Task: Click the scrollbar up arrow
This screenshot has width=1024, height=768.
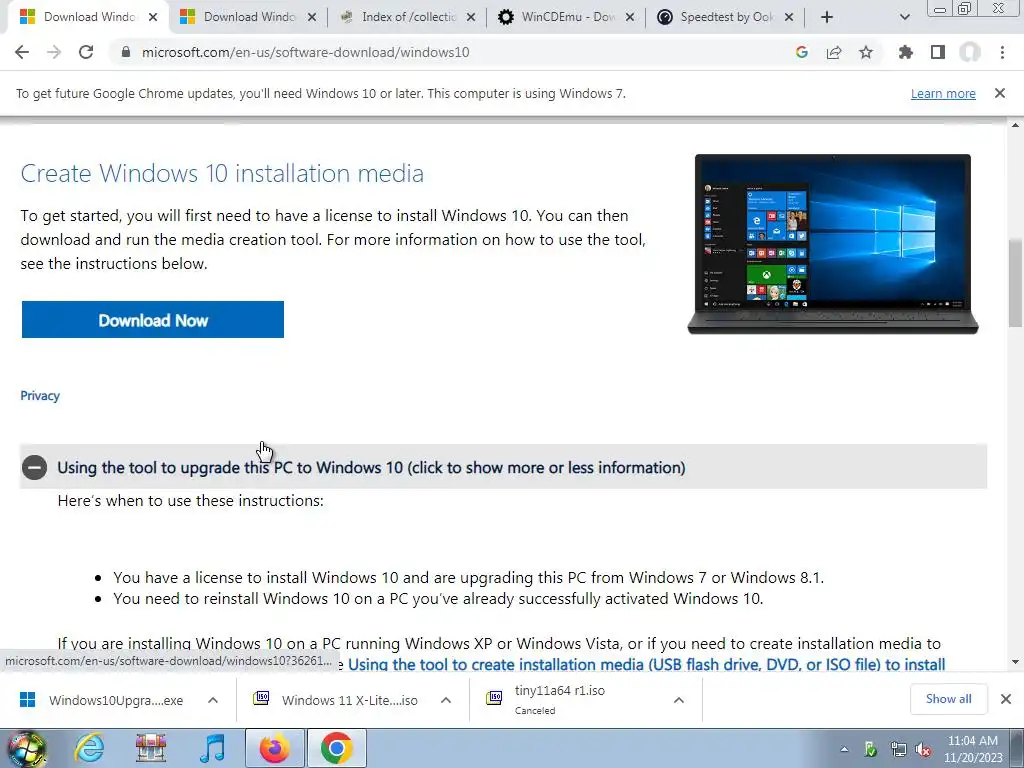Action: coord(1015,125)
